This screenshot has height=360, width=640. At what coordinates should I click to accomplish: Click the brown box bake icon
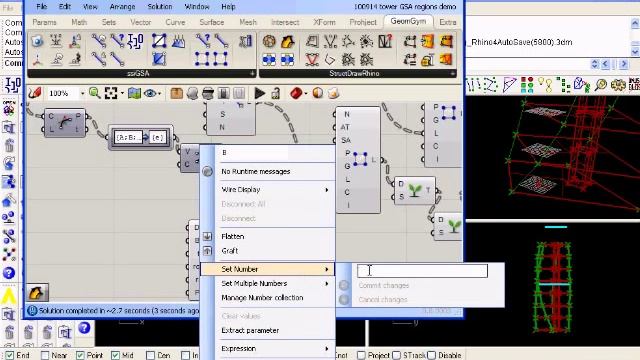pyautogui.click(x=177, y=93)
